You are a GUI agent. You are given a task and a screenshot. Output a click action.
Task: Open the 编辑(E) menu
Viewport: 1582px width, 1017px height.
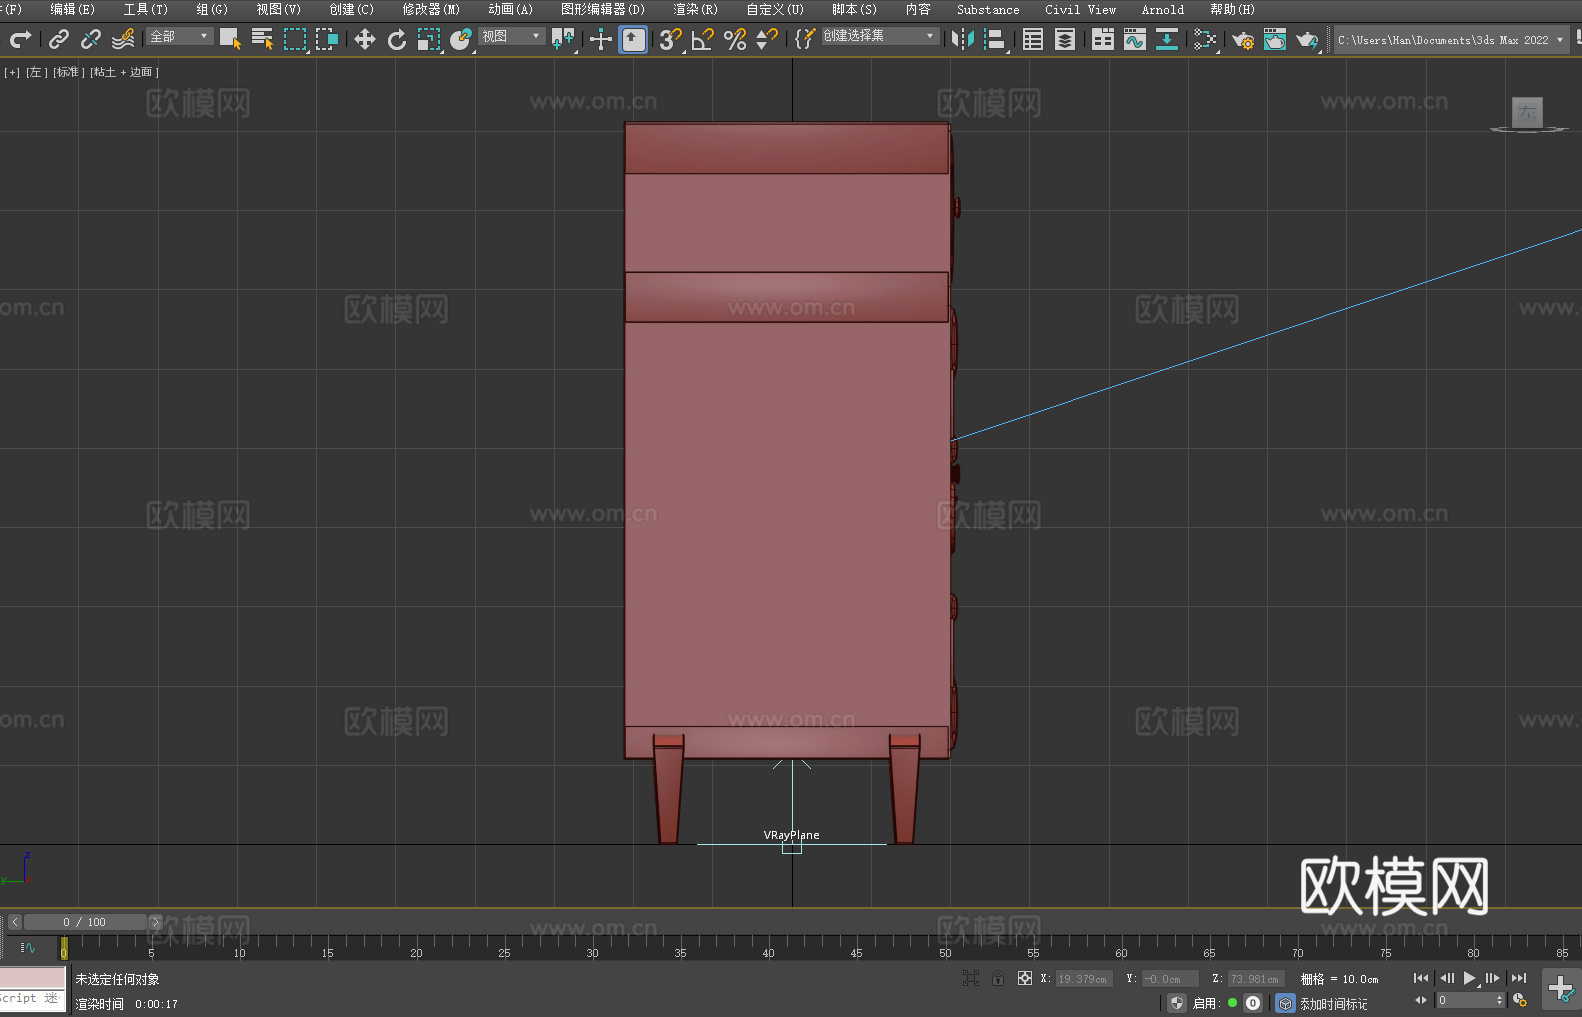tap(72, 9)
